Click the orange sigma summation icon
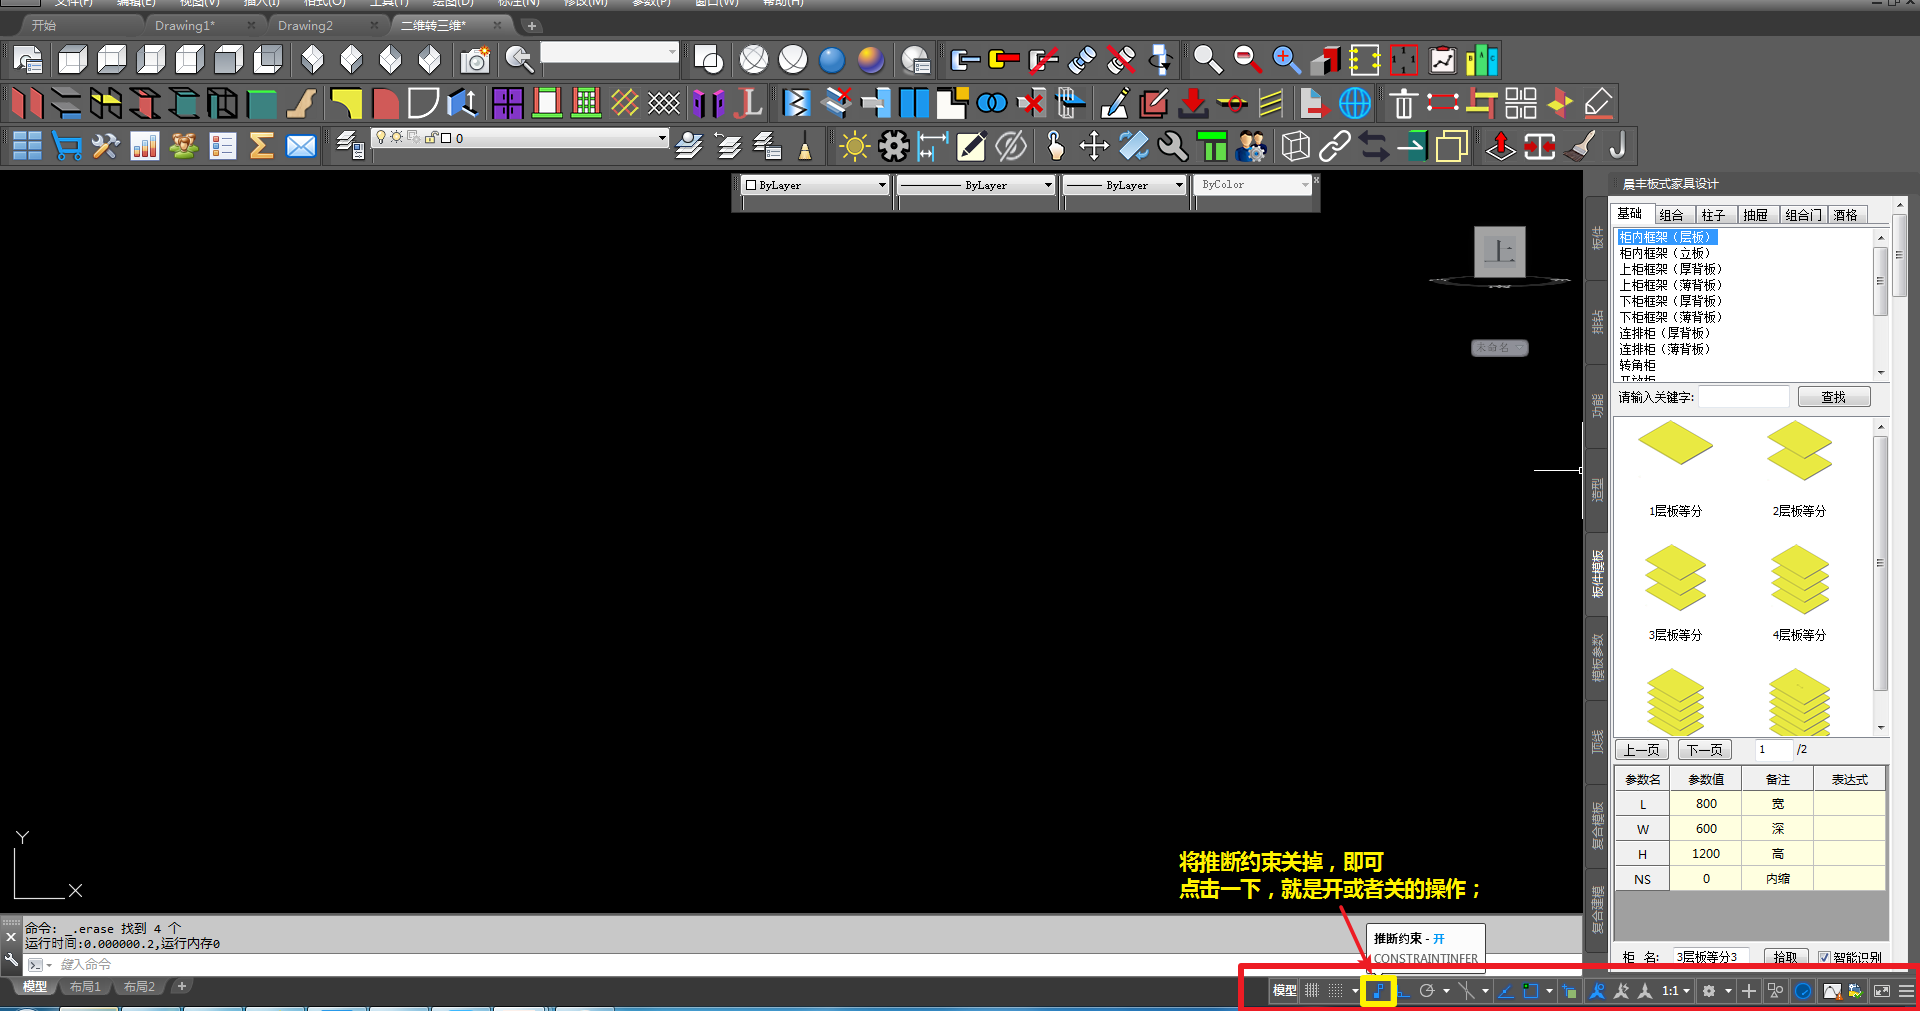 (261, 147)
